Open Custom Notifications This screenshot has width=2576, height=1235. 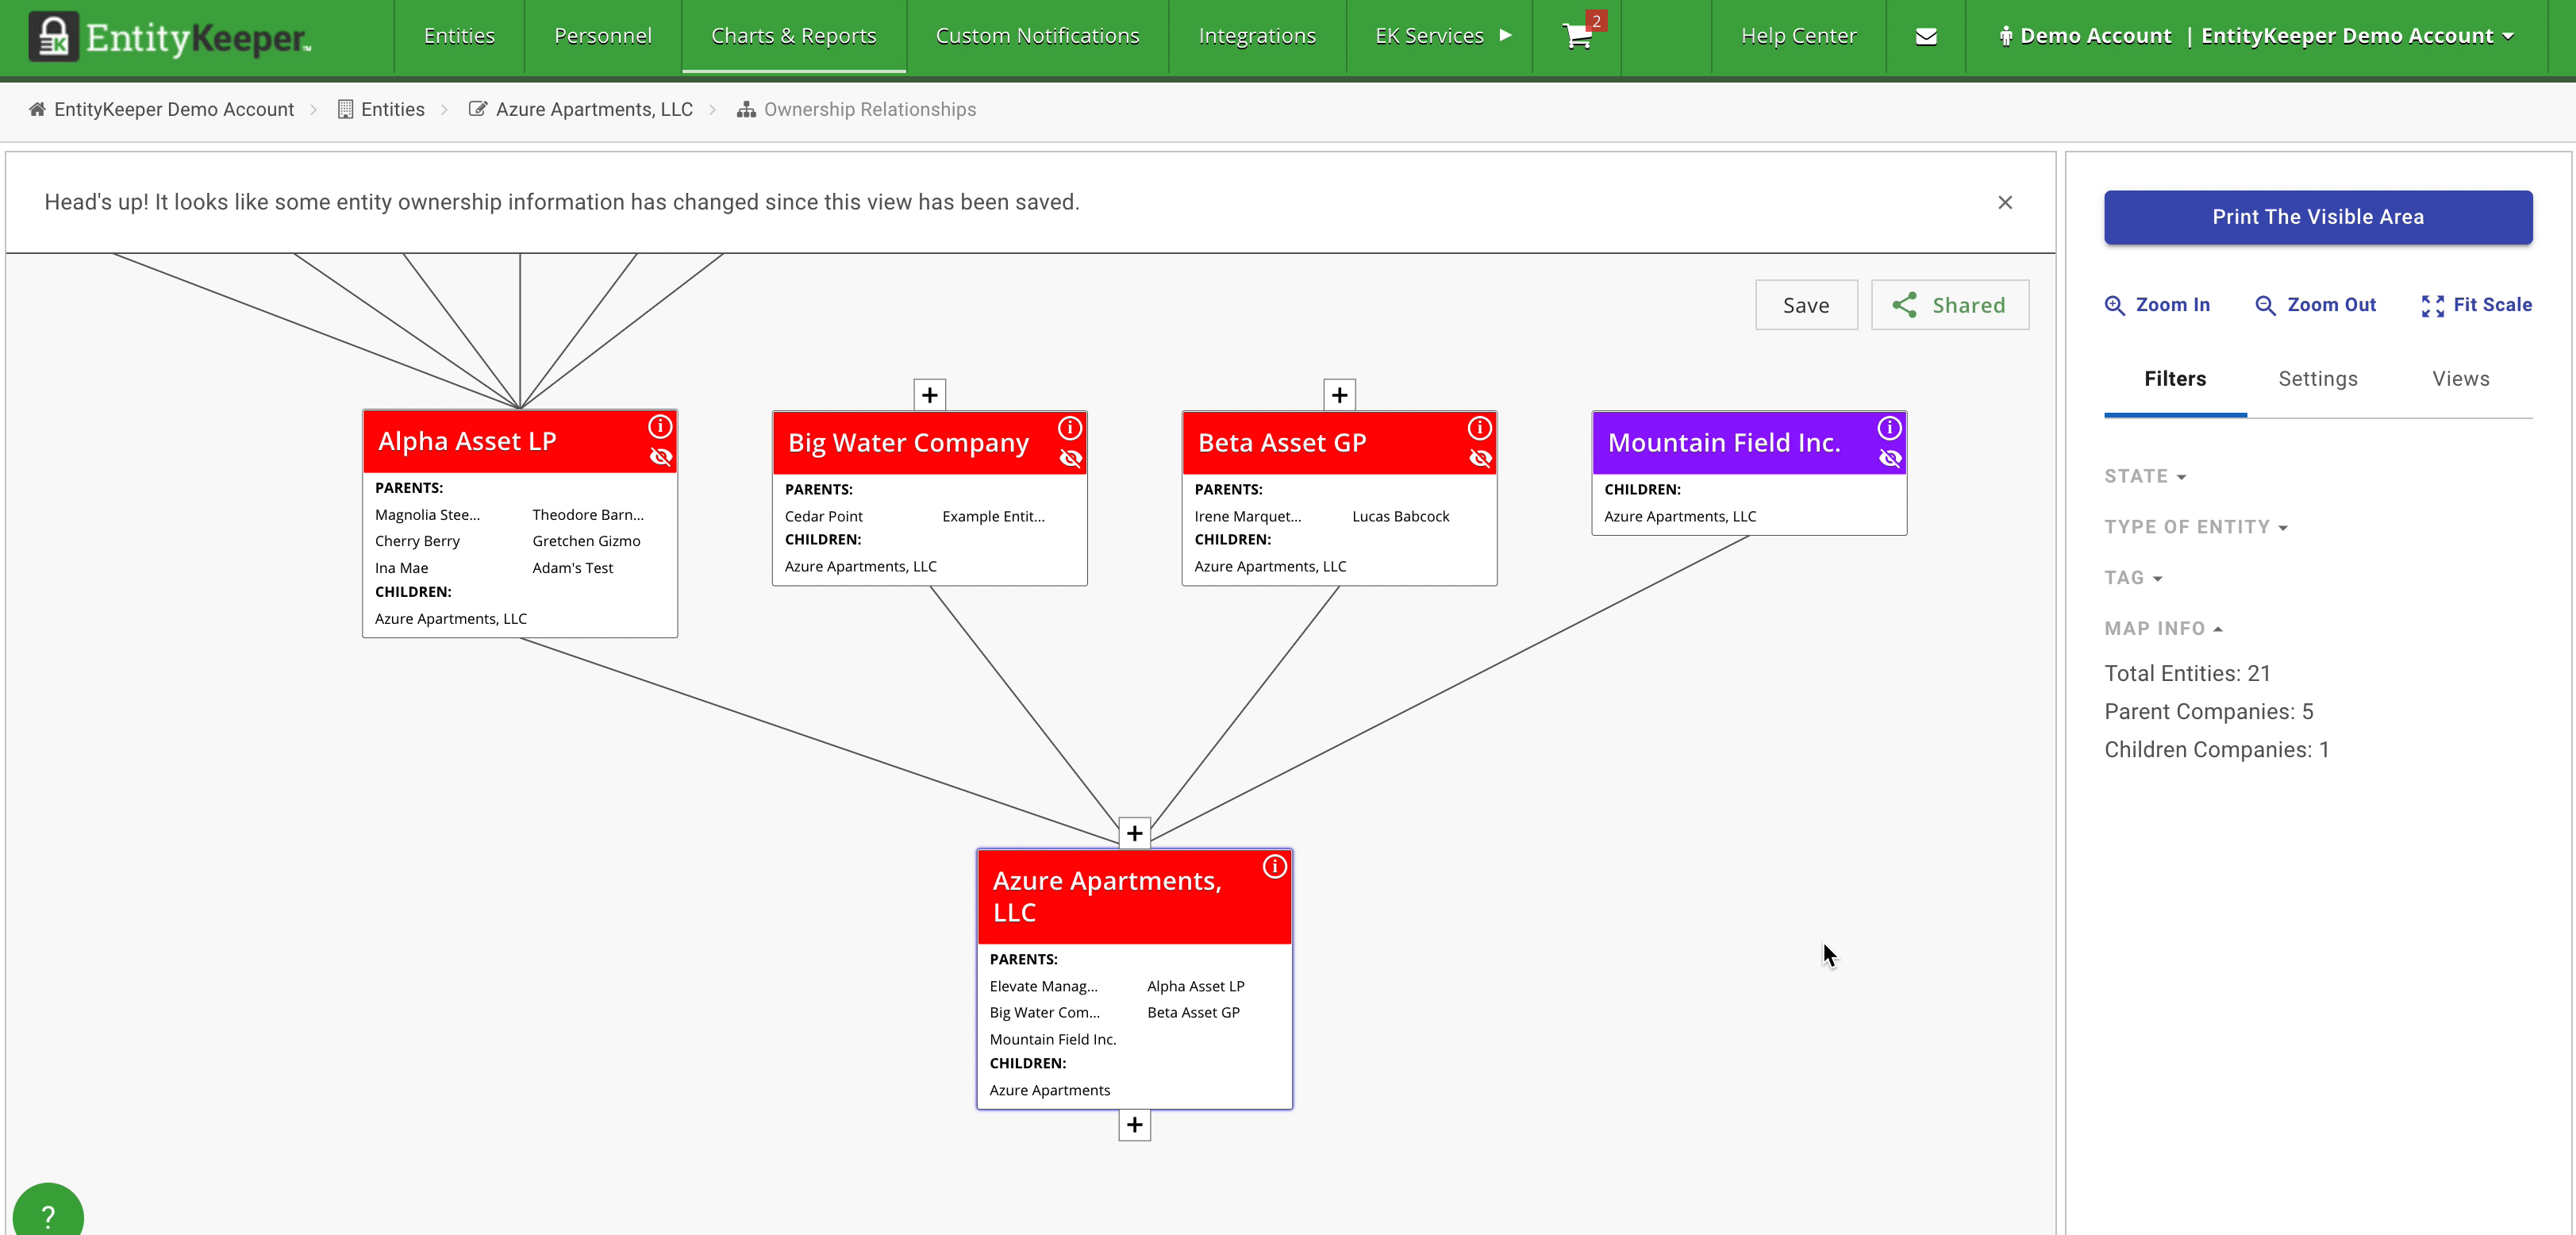(1038, 36)
